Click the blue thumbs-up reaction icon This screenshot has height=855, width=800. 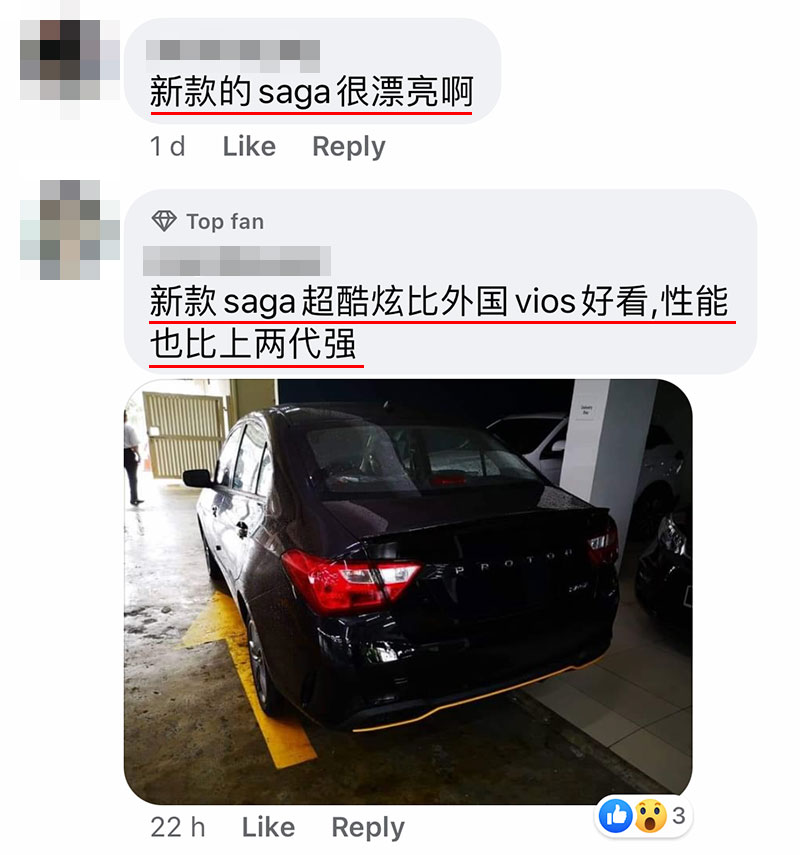point(616,816)
